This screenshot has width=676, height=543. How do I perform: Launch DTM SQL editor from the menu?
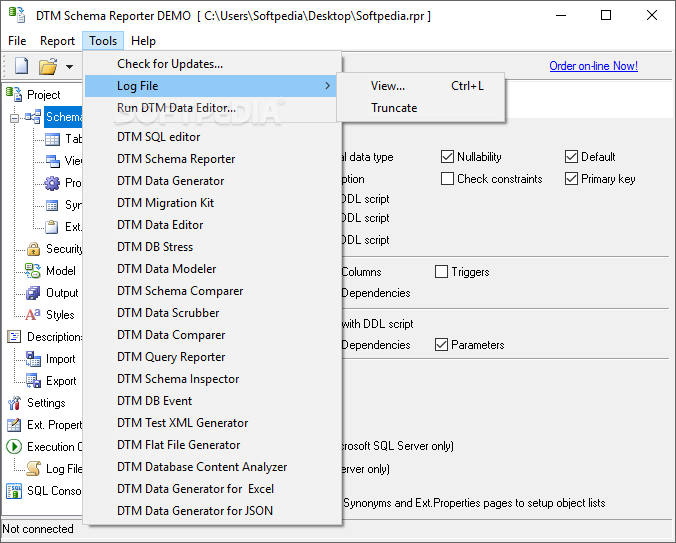coord(210,137)
